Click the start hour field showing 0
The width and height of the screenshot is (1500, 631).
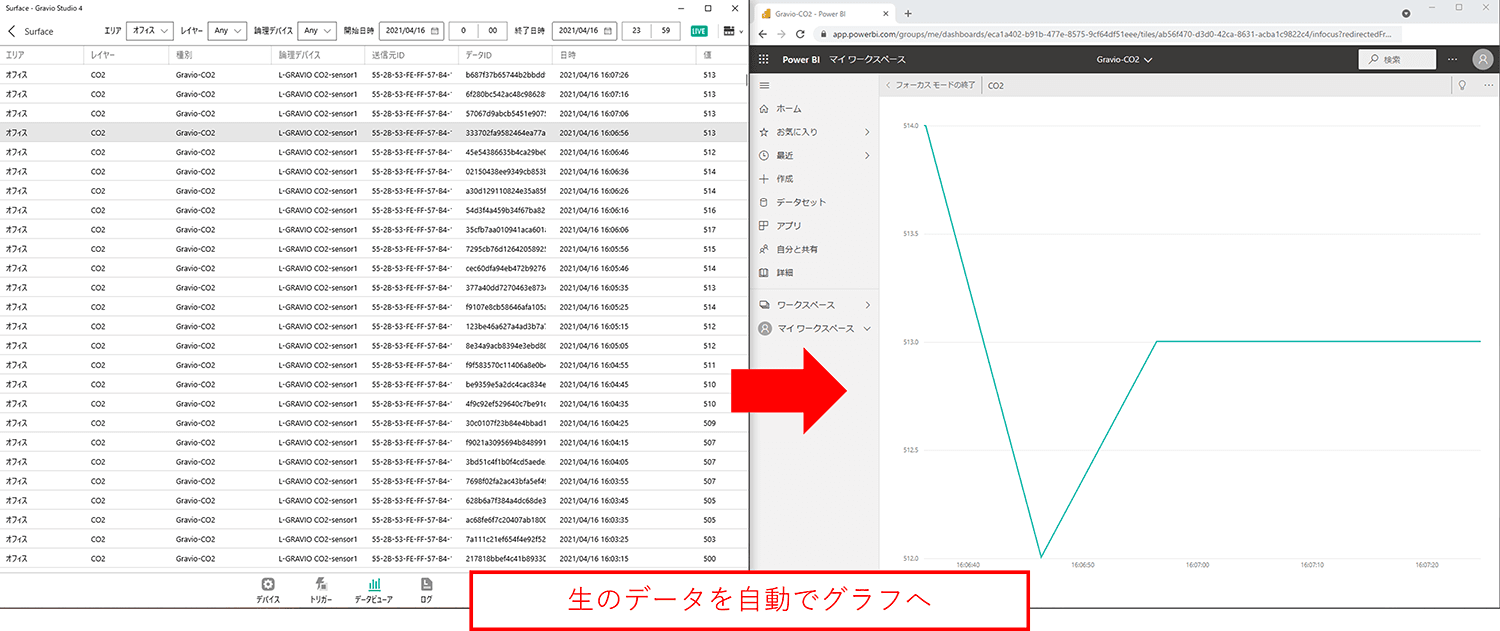point(463,31)
